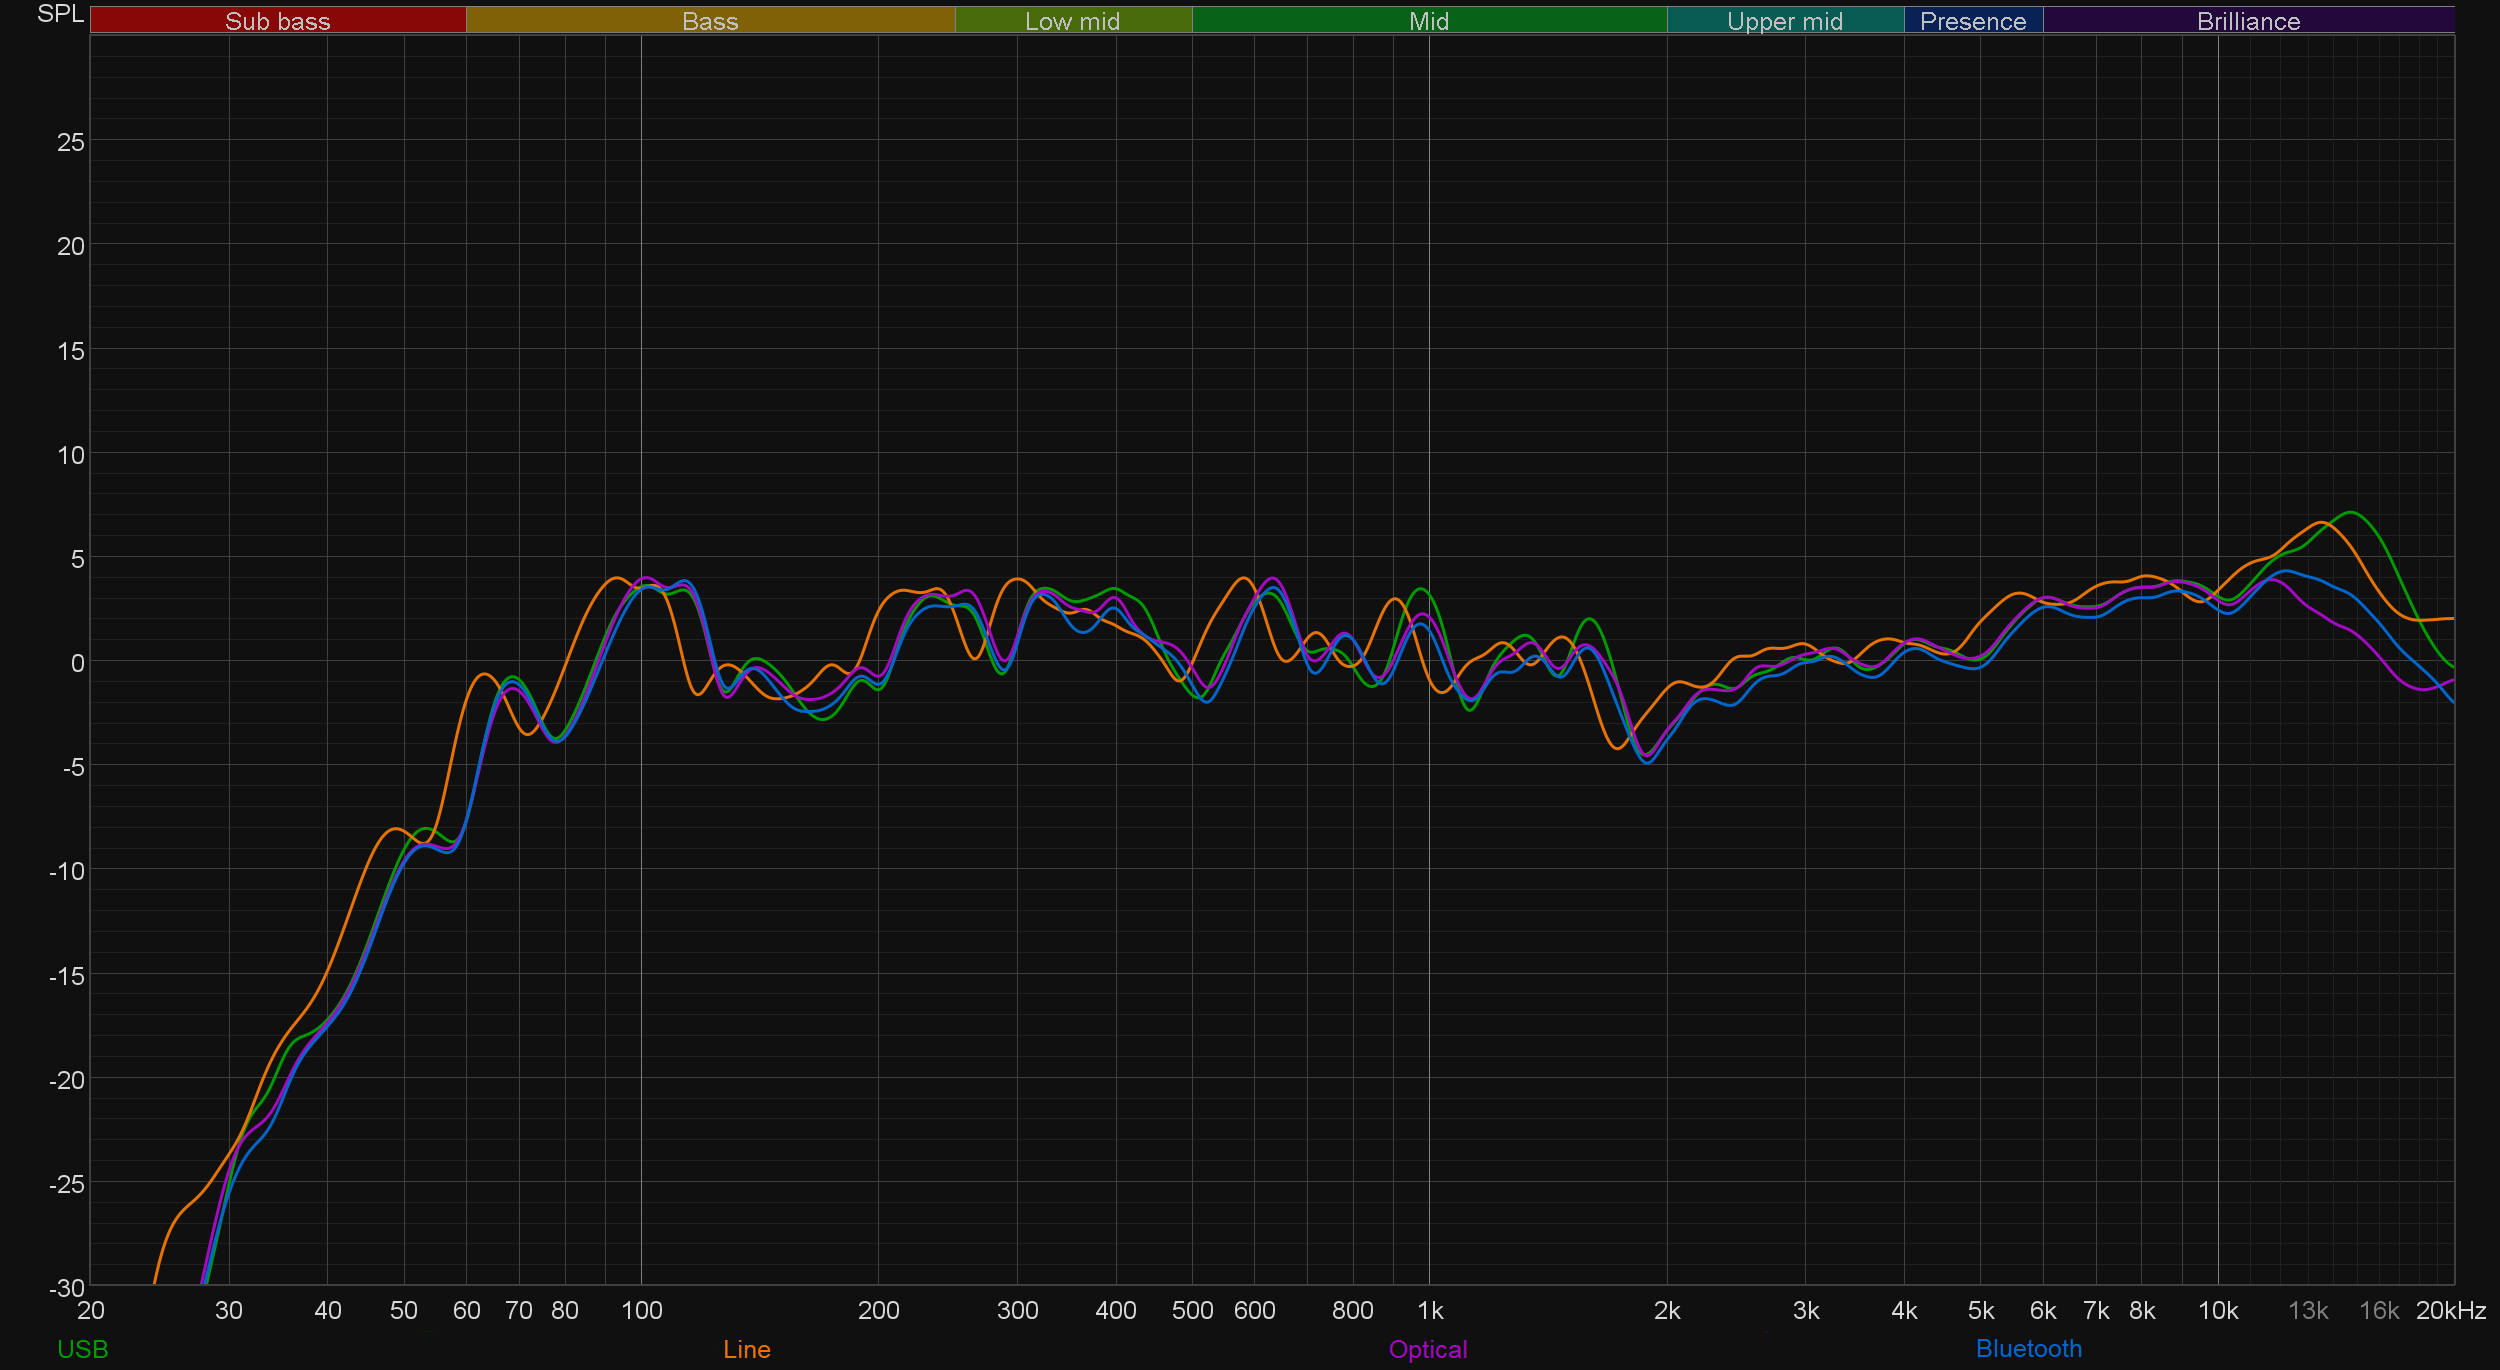Click the 2k frequency axis label

1666,1310
